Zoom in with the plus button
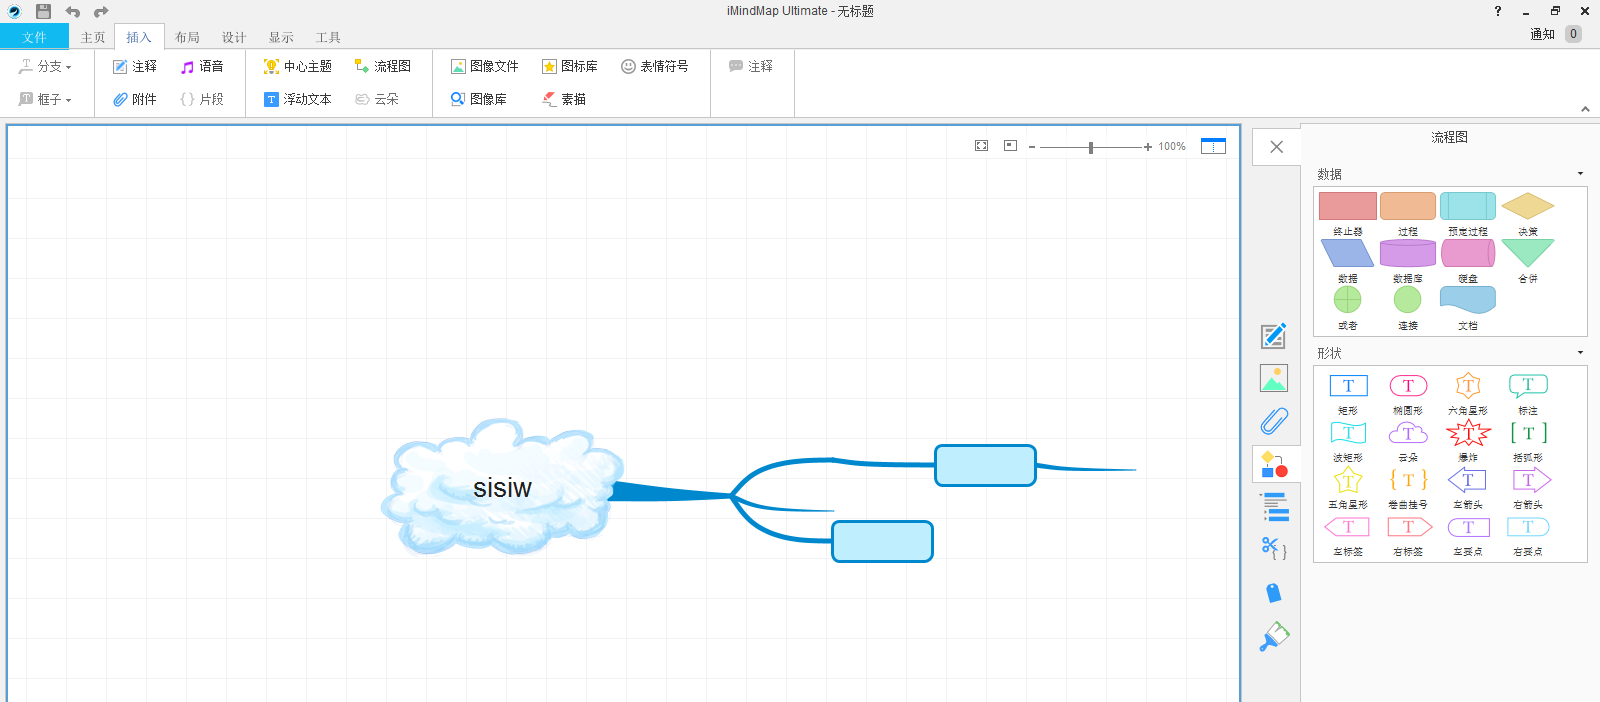 click(1148, 147)
